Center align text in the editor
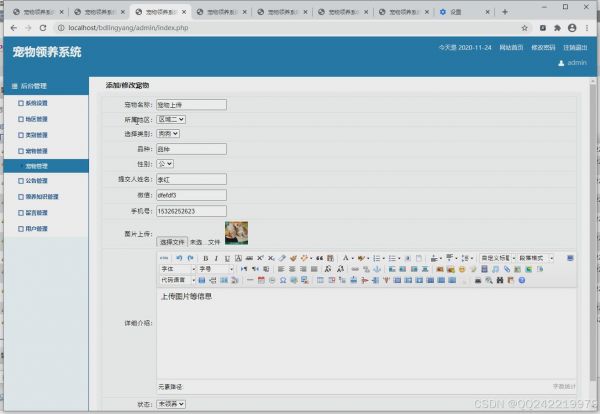Image resolution: width=600 pixels, height=414 pixels. point(292,269)
